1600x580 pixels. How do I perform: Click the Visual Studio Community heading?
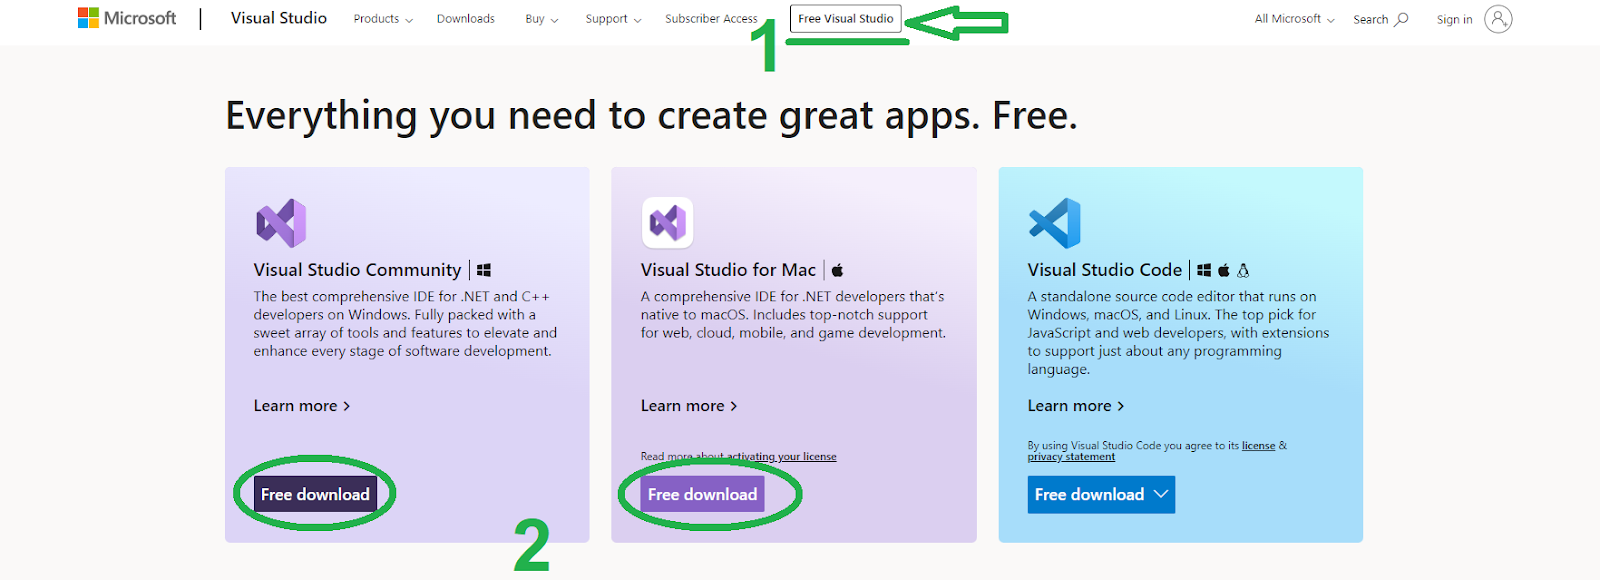357,270
